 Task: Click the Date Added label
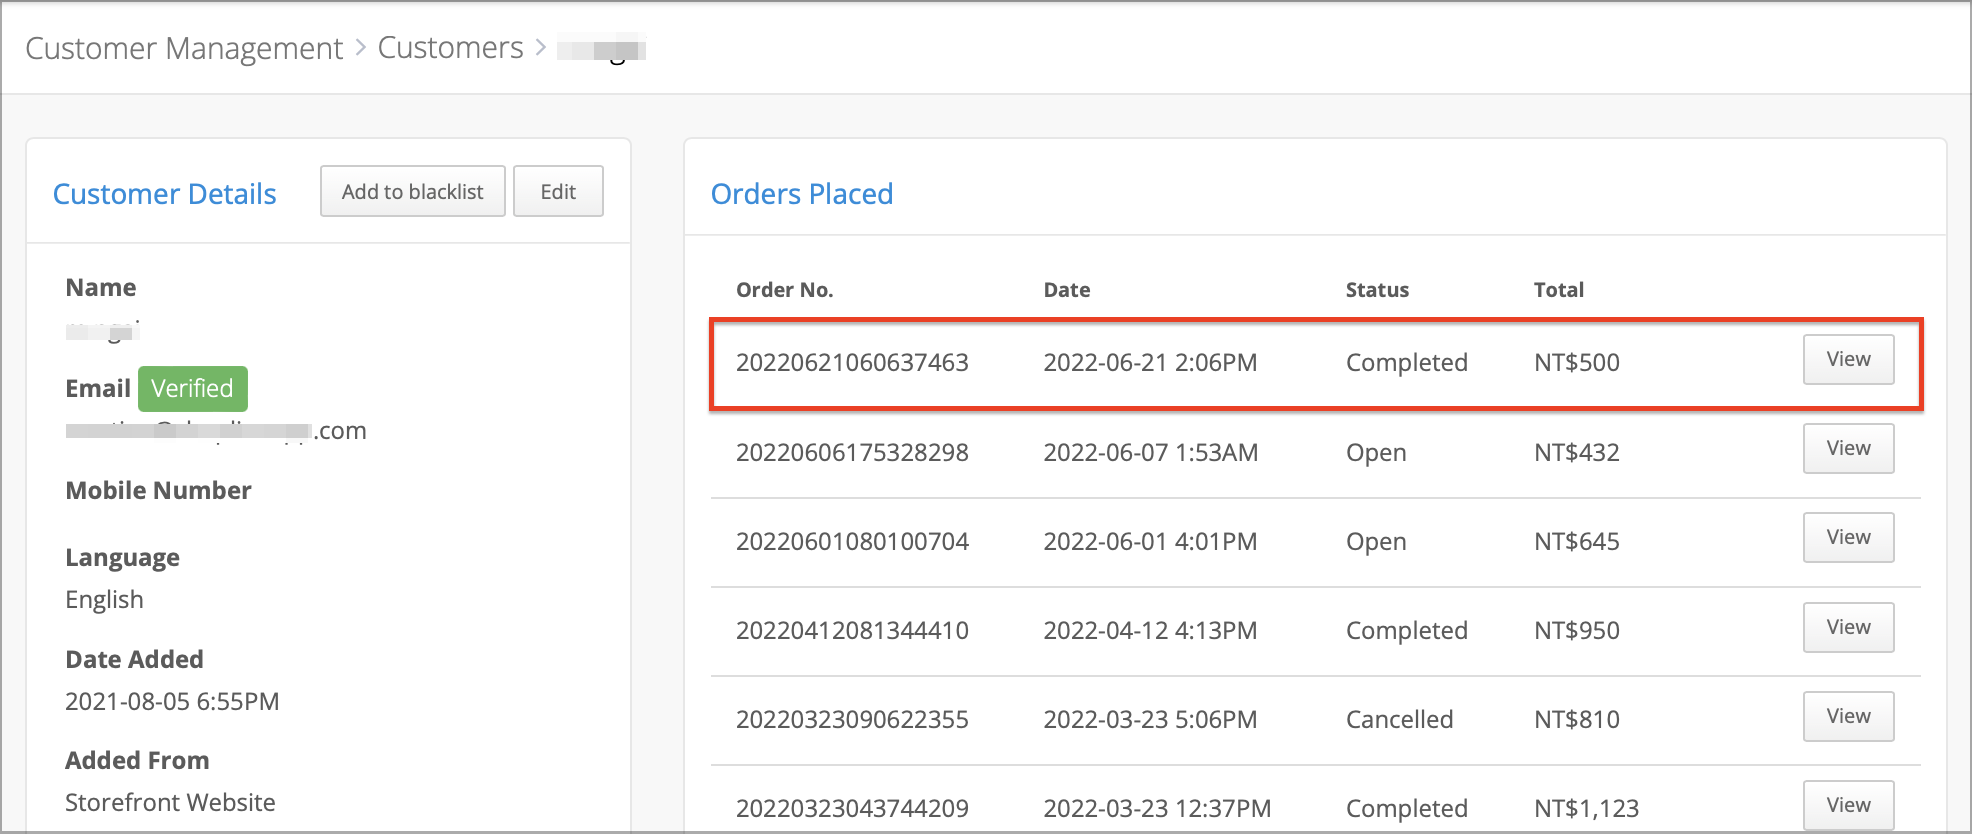click(134, 659)
